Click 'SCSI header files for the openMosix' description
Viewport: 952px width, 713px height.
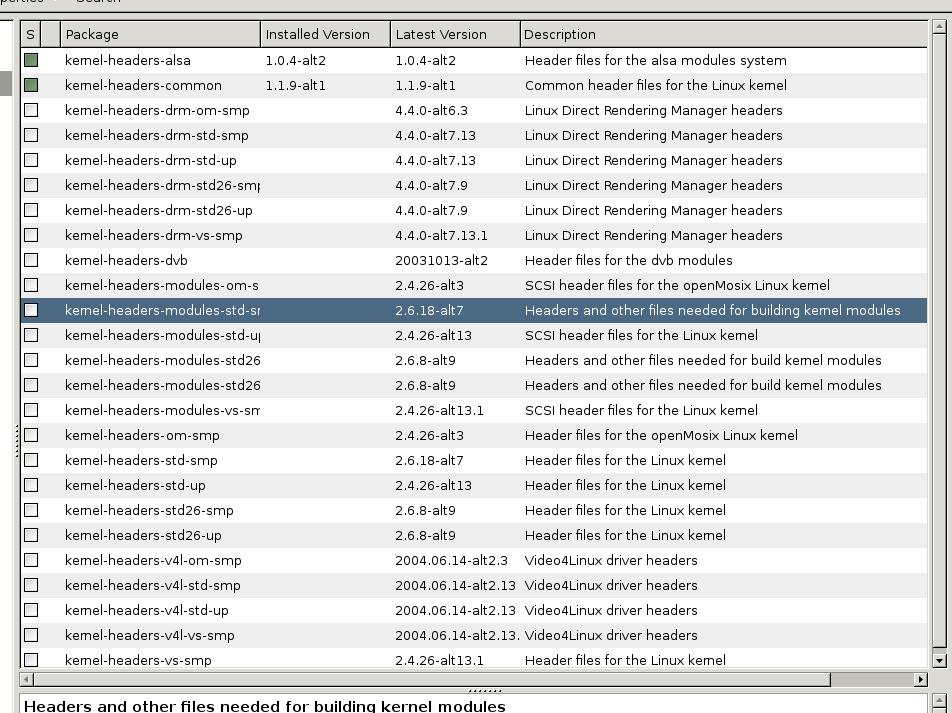coord(677,285)
